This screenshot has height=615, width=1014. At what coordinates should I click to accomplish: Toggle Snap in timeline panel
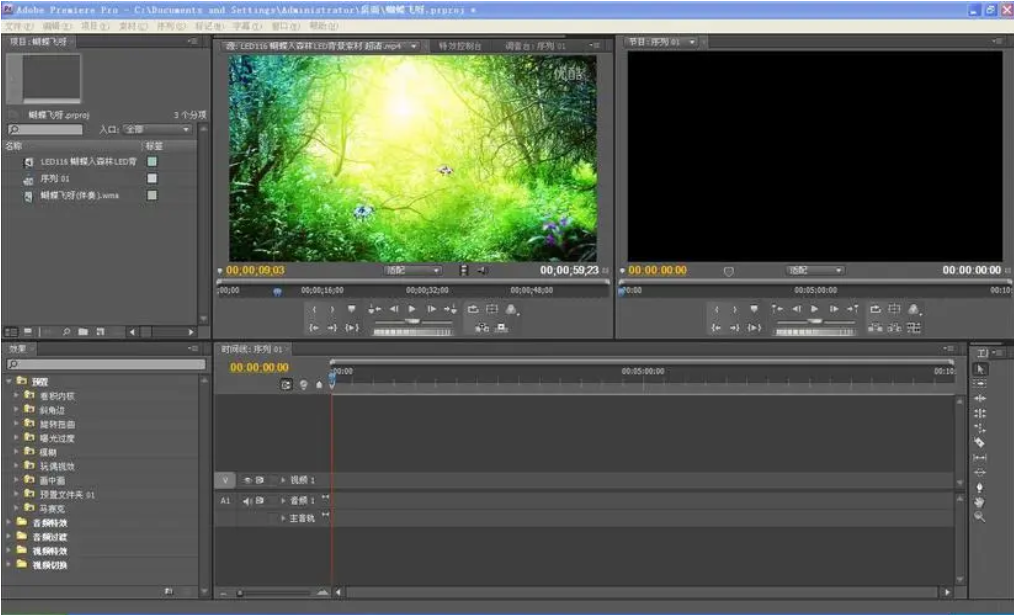click(x=286, y=385)
